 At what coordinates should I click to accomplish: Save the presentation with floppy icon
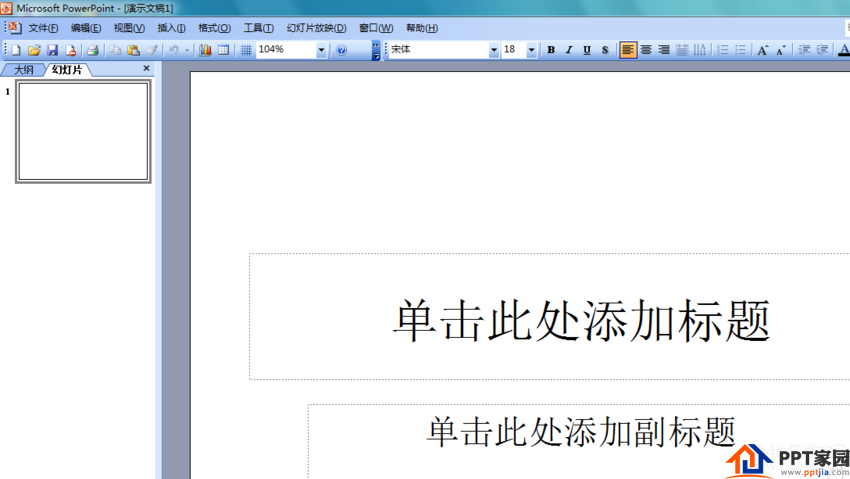point(52,50)
